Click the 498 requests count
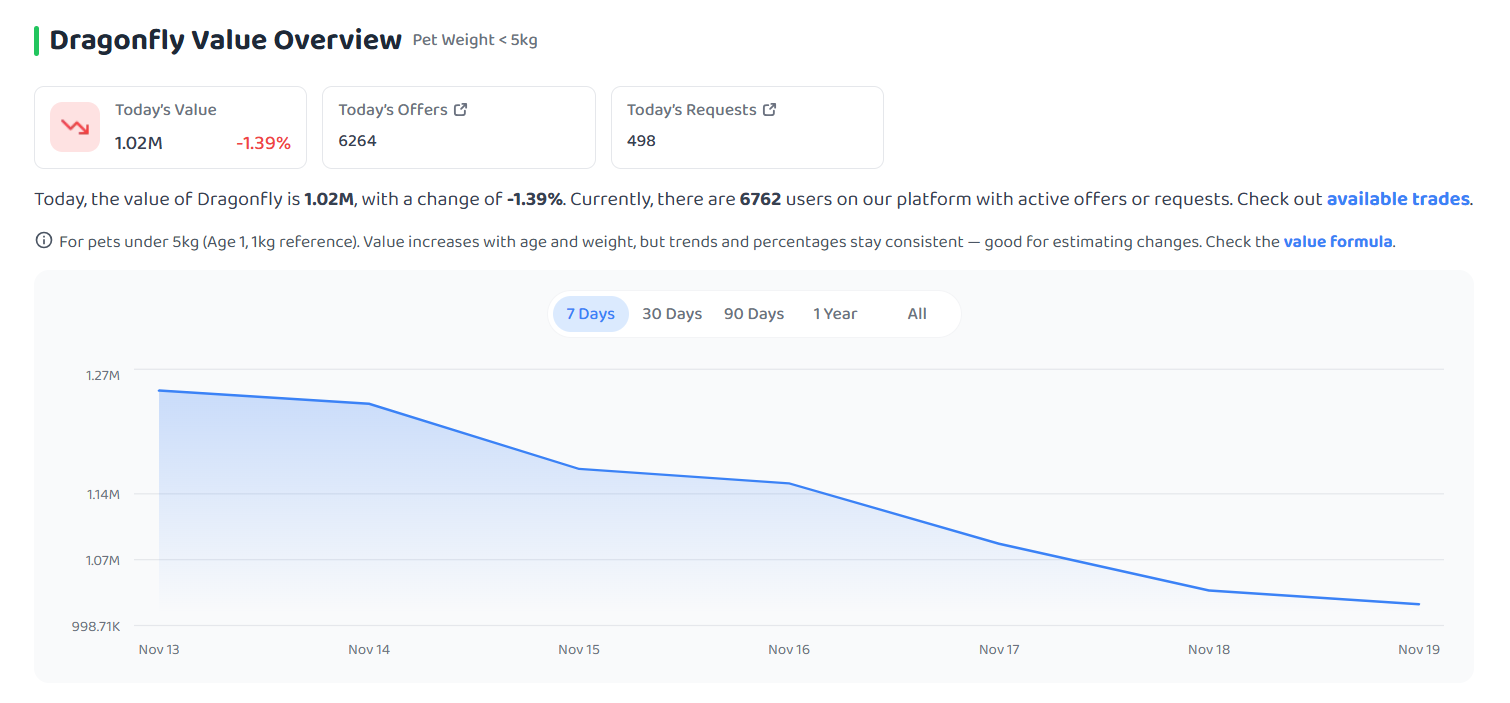 pyautogui.click(x=641, y=141)
